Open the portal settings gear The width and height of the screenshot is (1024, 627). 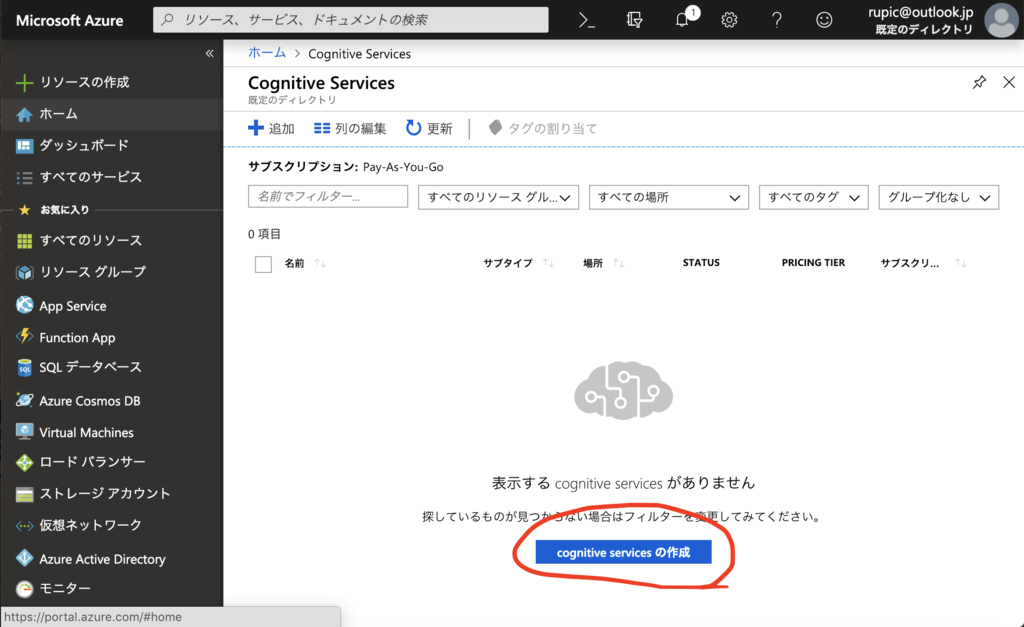click(729, 20)
